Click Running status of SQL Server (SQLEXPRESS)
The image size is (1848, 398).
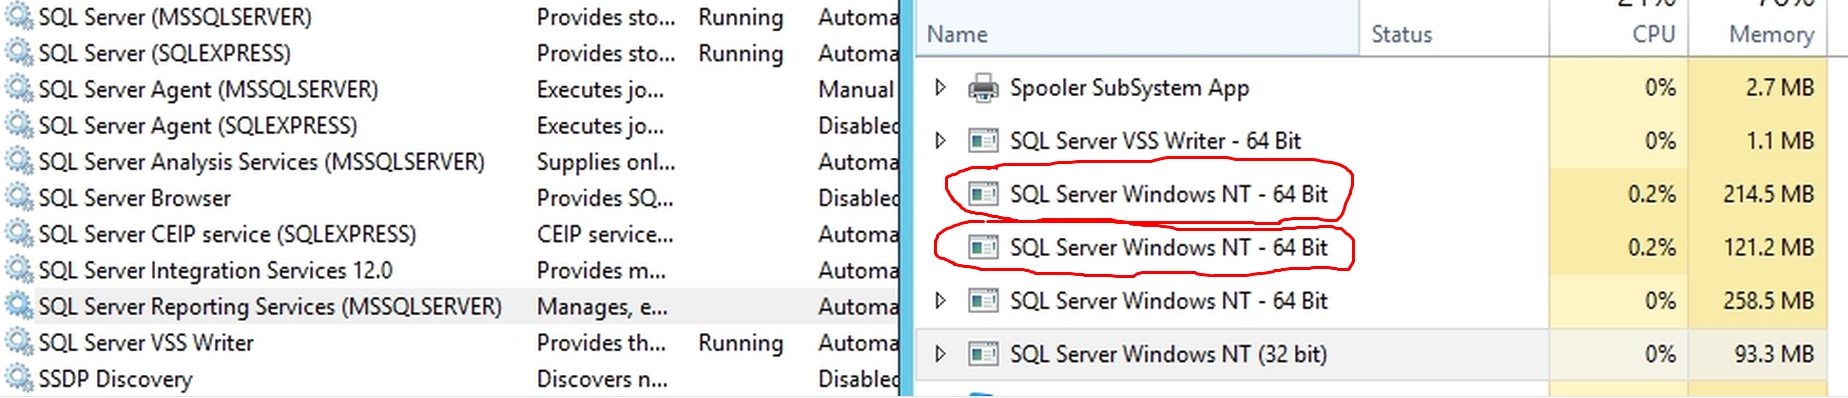[740, 53]
